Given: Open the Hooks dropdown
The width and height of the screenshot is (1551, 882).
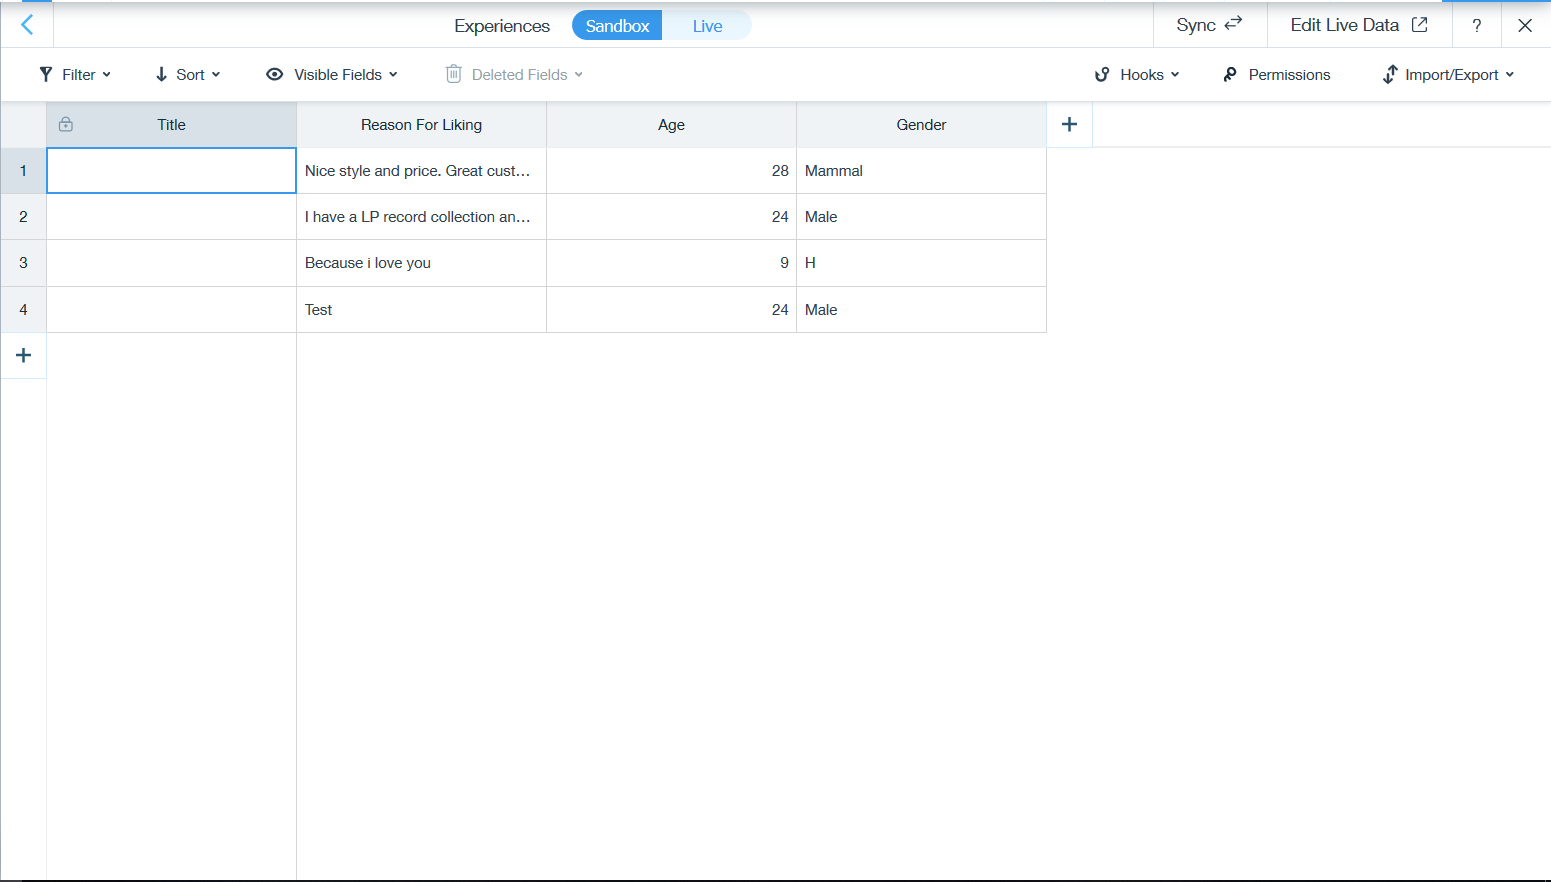Looking at the screenshot, I should coord(1137,75).
